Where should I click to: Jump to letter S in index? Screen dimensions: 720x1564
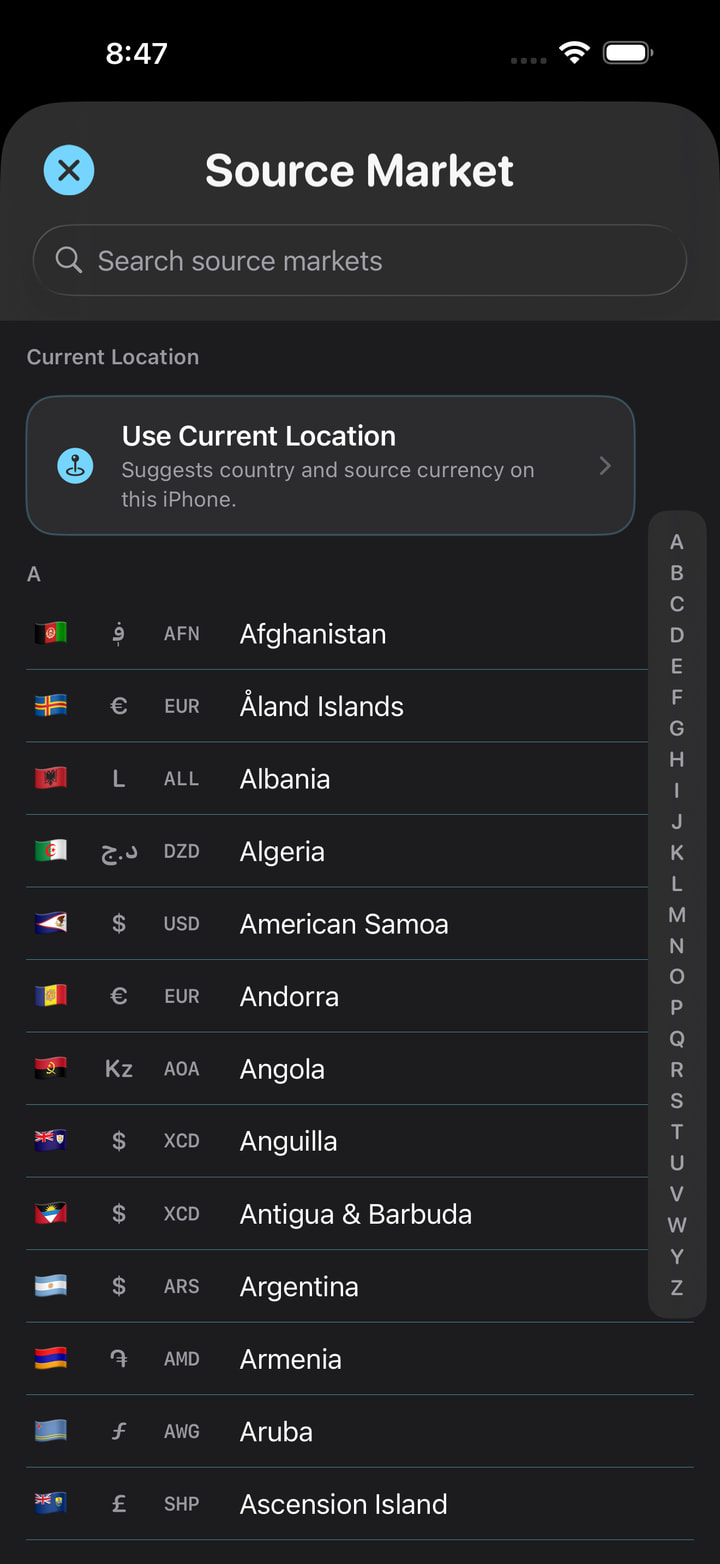[677, 1101]
